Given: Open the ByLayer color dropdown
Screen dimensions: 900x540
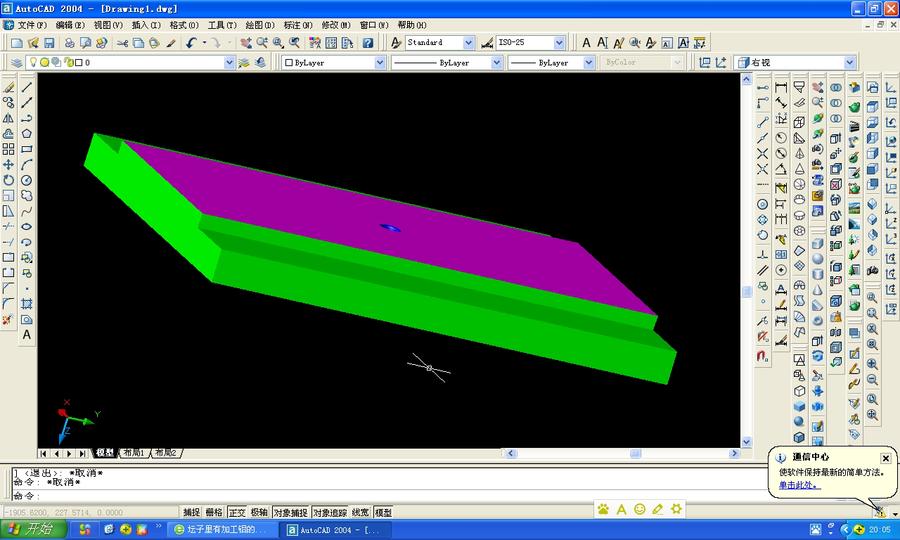Looking at the screenshot, I should [x=379, y=63].
